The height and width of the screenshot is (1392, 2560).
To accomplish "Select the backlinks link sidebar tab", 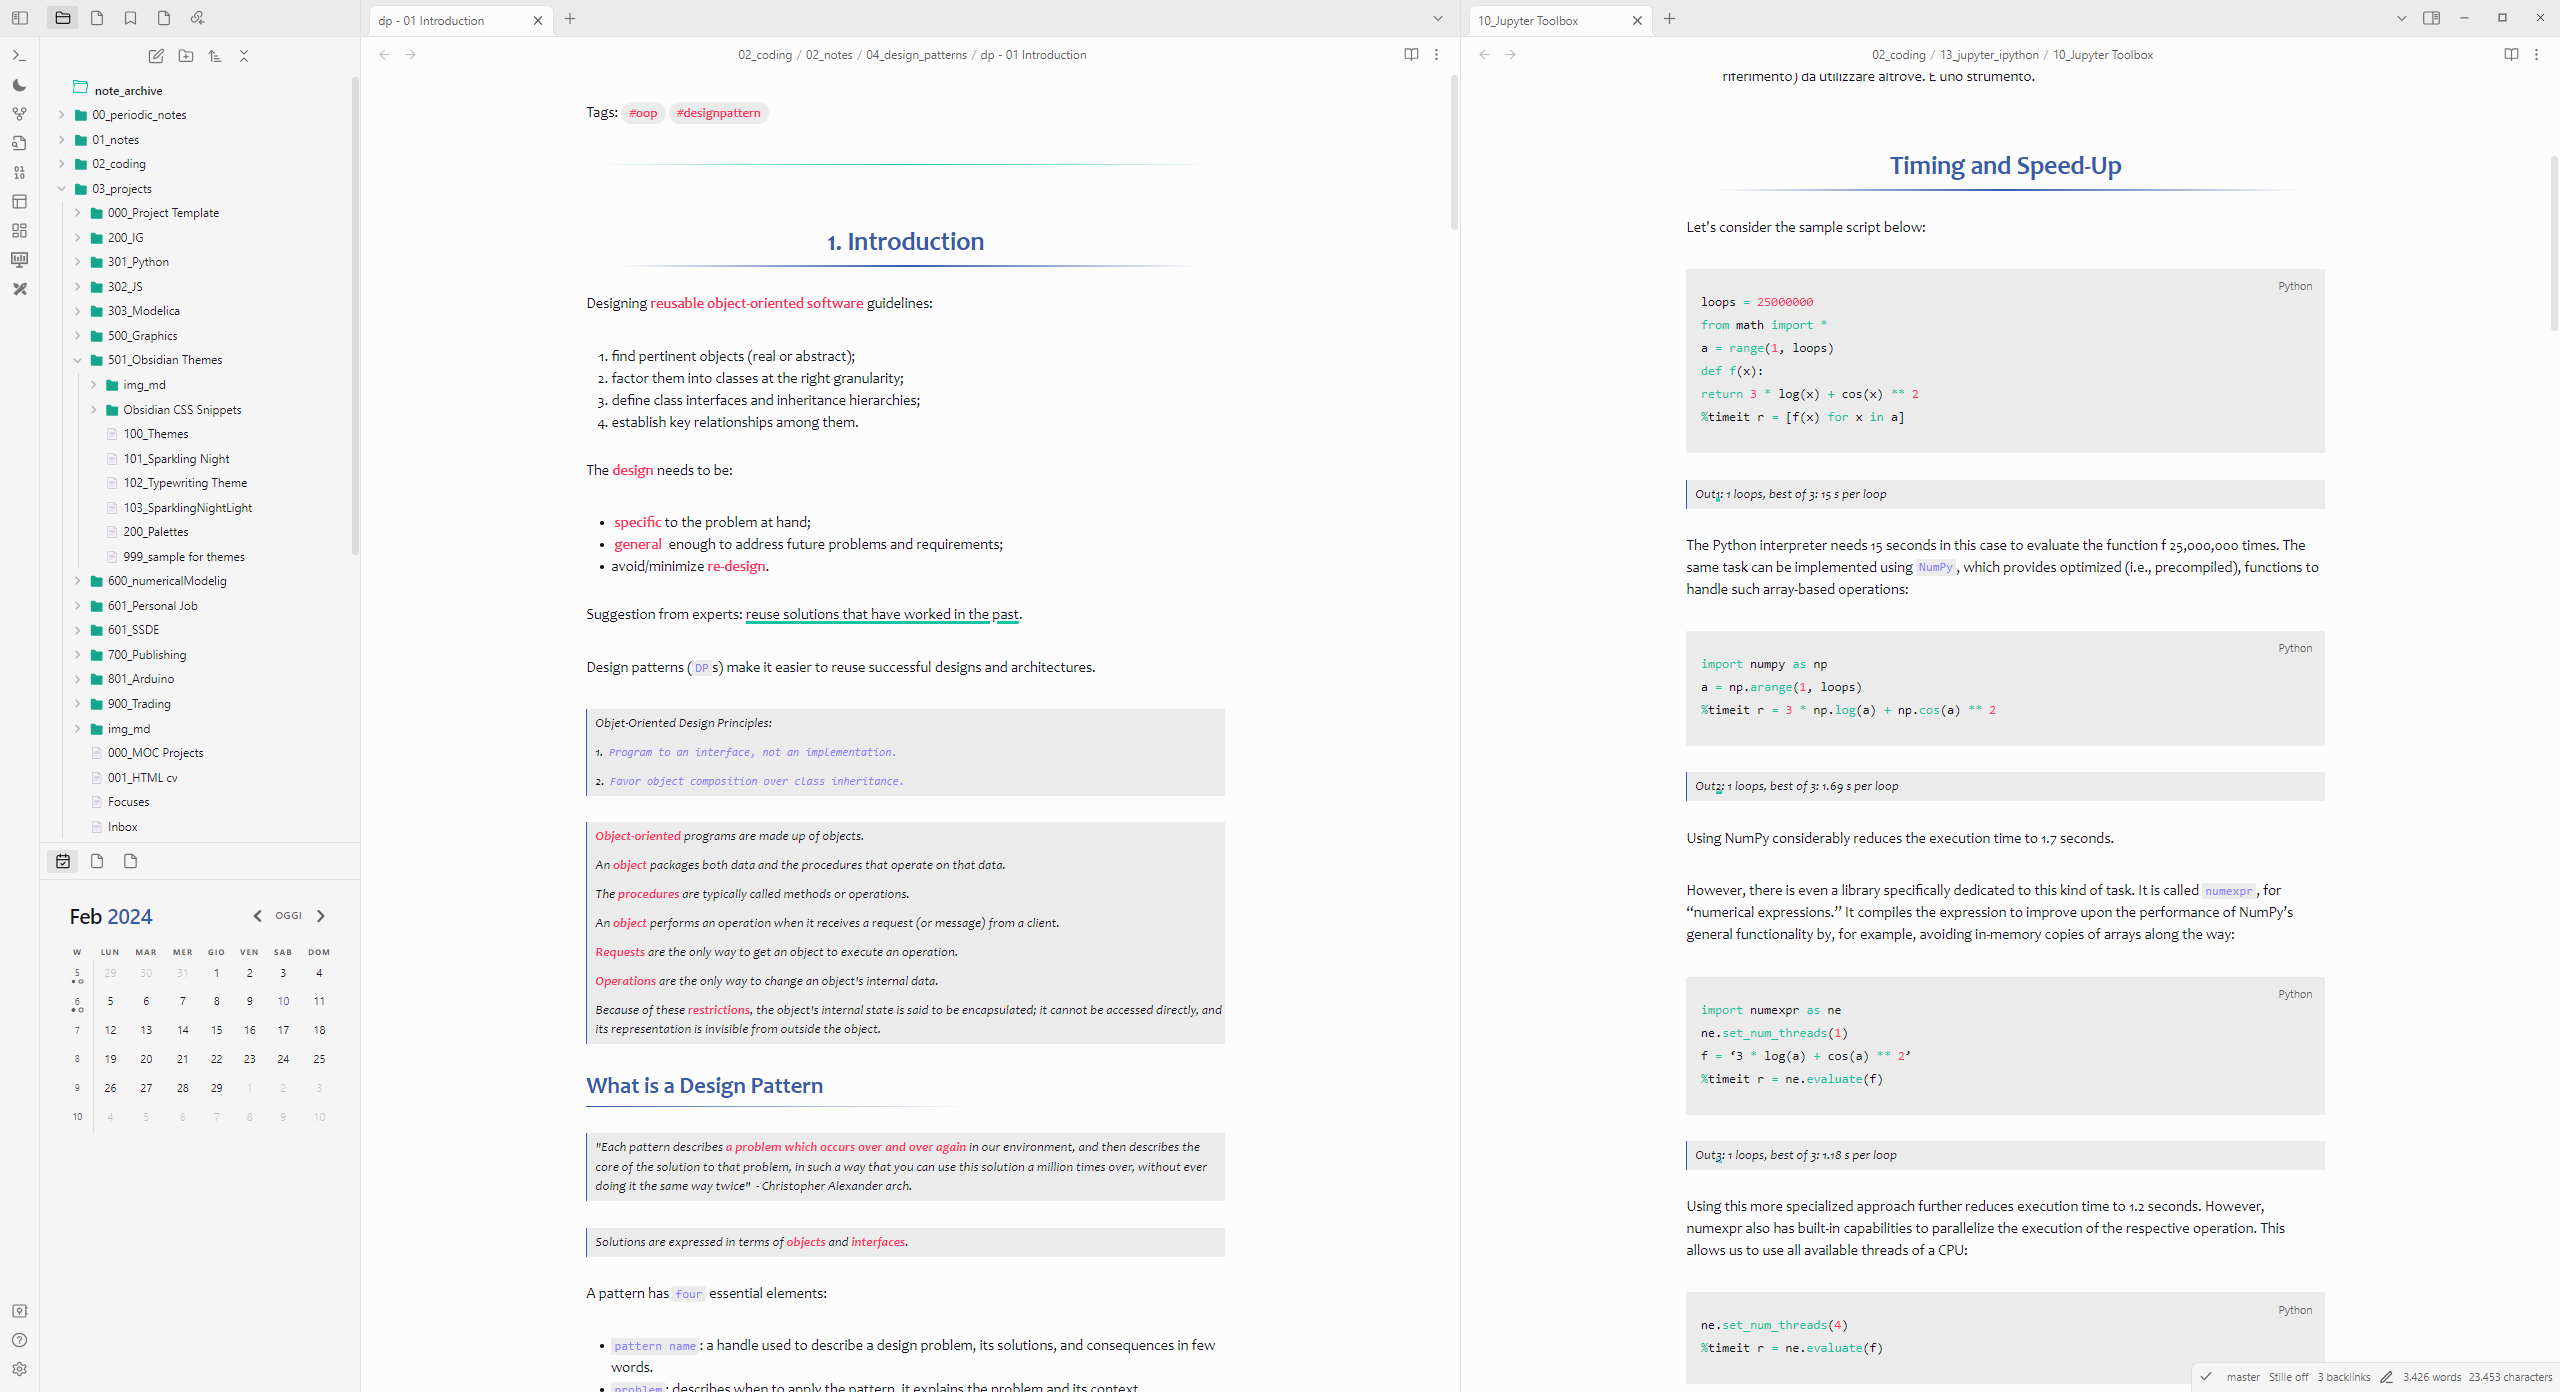I will (x=197, y=18).
